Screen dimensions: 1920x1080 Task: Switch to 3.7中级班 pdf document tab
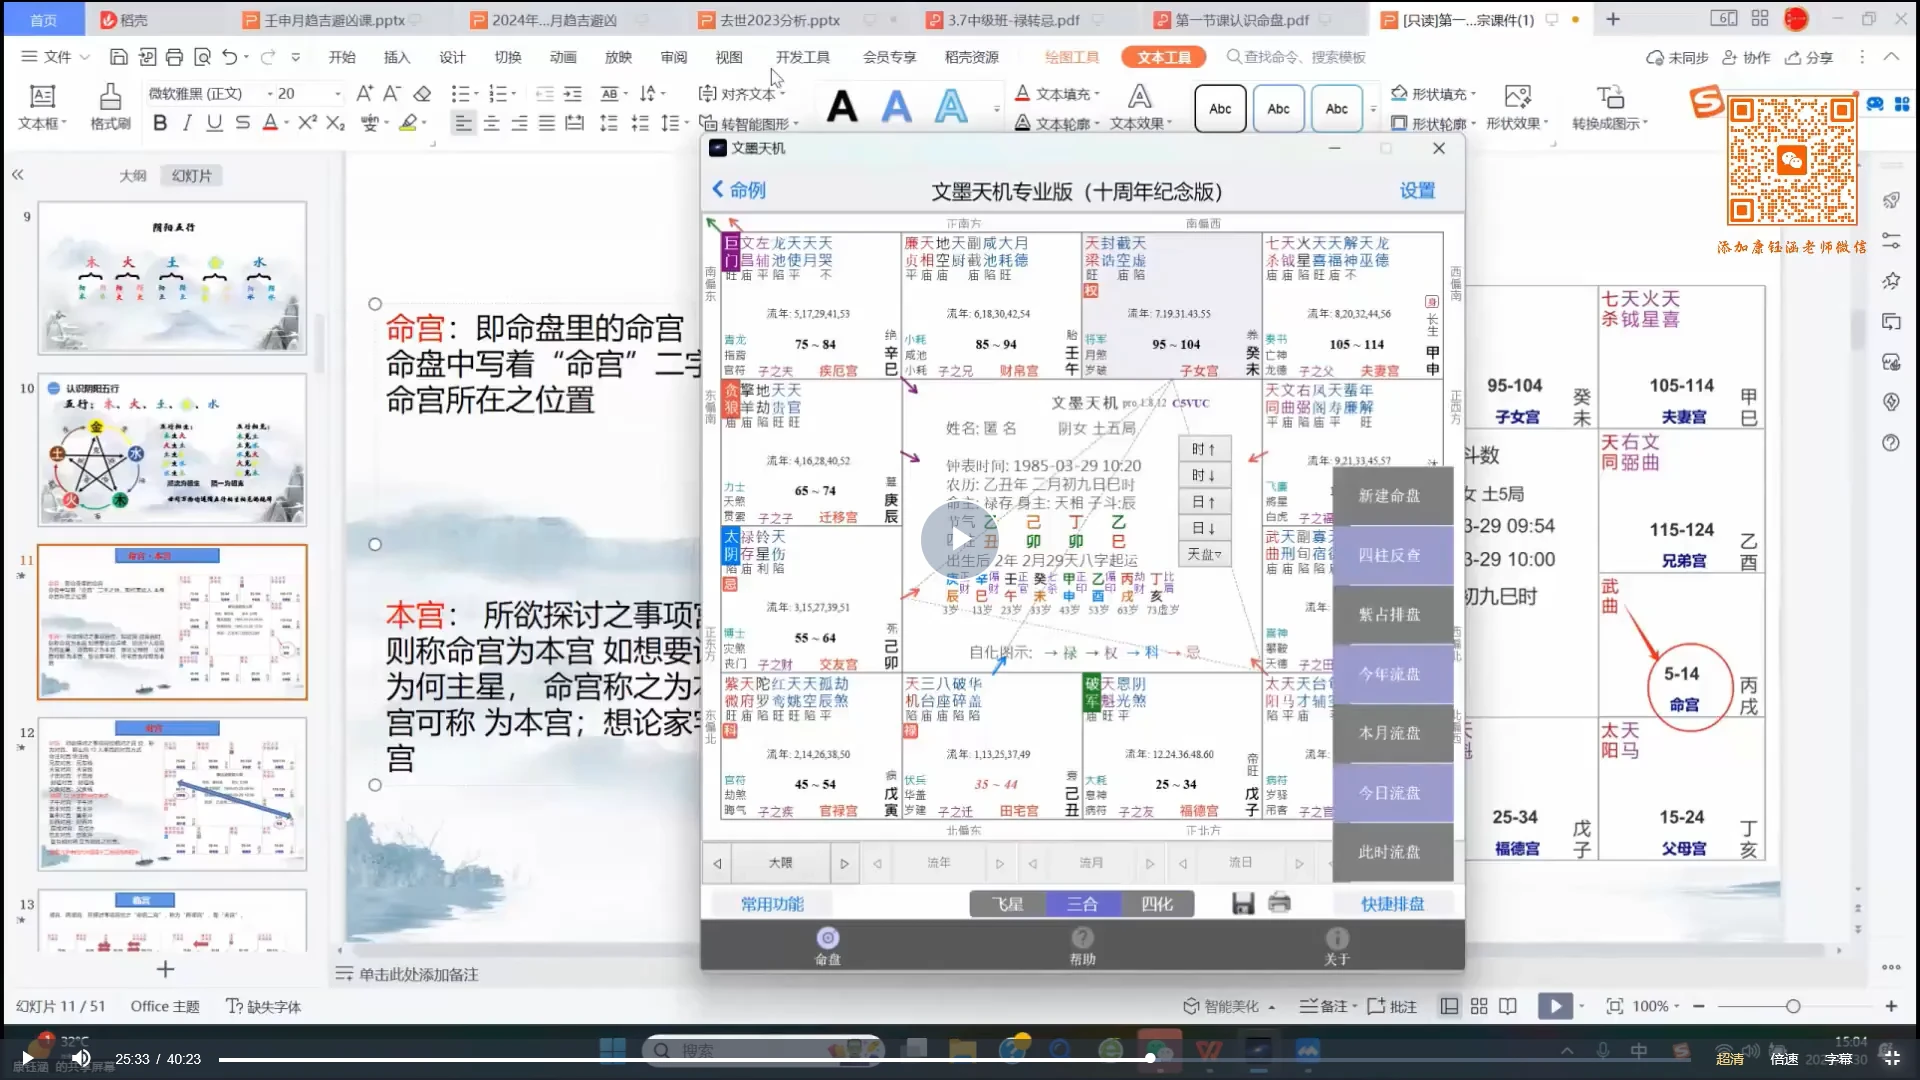pos(1012,20)
